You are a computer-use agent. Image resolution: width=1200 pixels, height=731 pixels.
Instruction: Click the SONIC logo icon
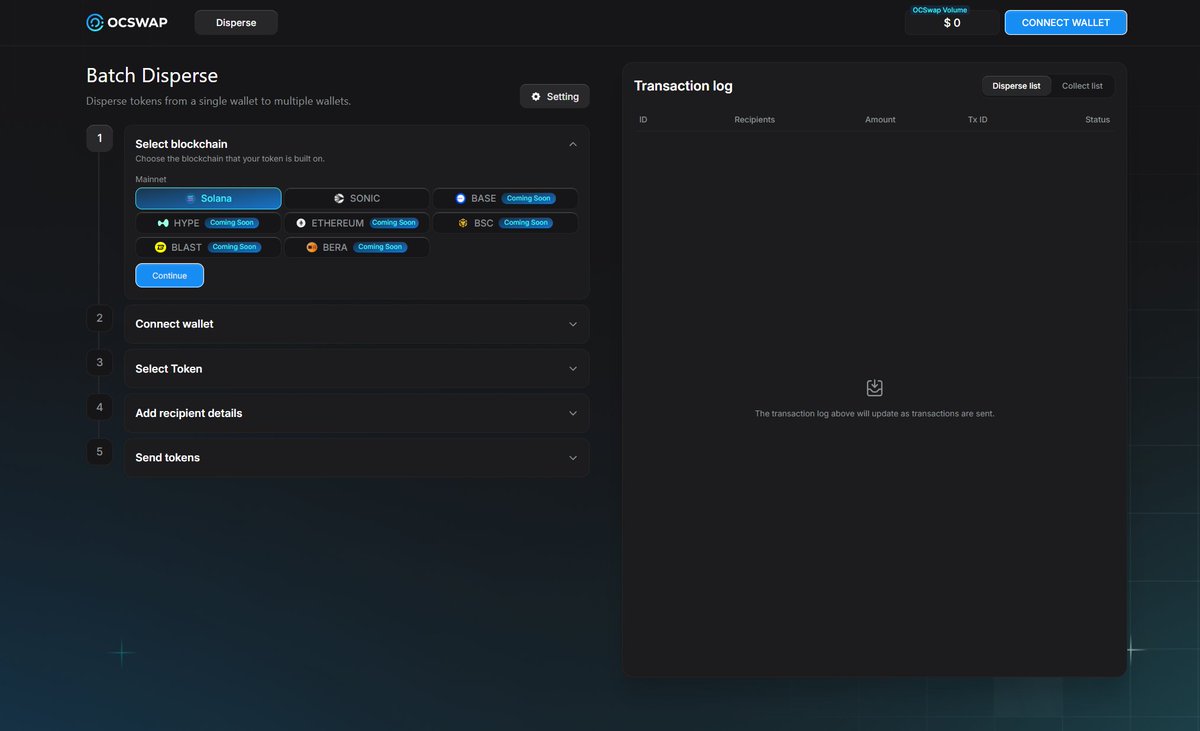pos(339,199)
